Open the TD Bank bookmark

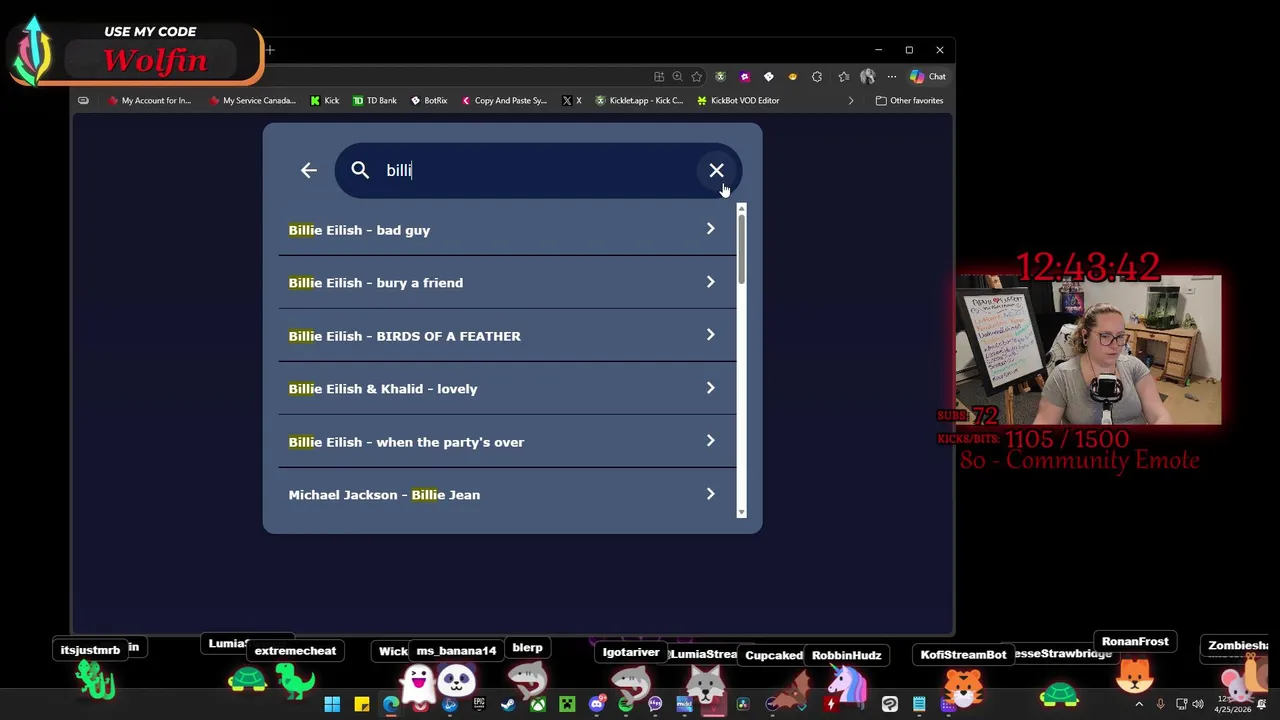(374, 100)
